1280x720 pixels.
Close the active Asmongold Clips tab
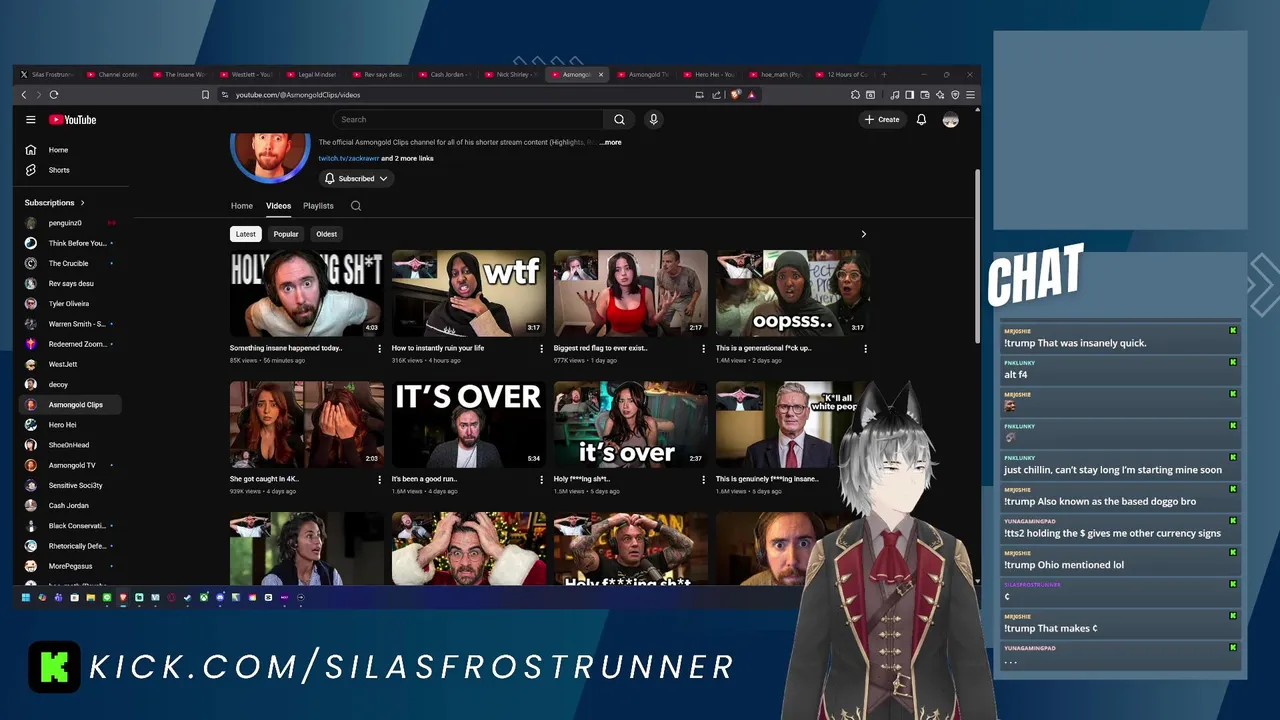pyautogui.click(x=601, y=74)
